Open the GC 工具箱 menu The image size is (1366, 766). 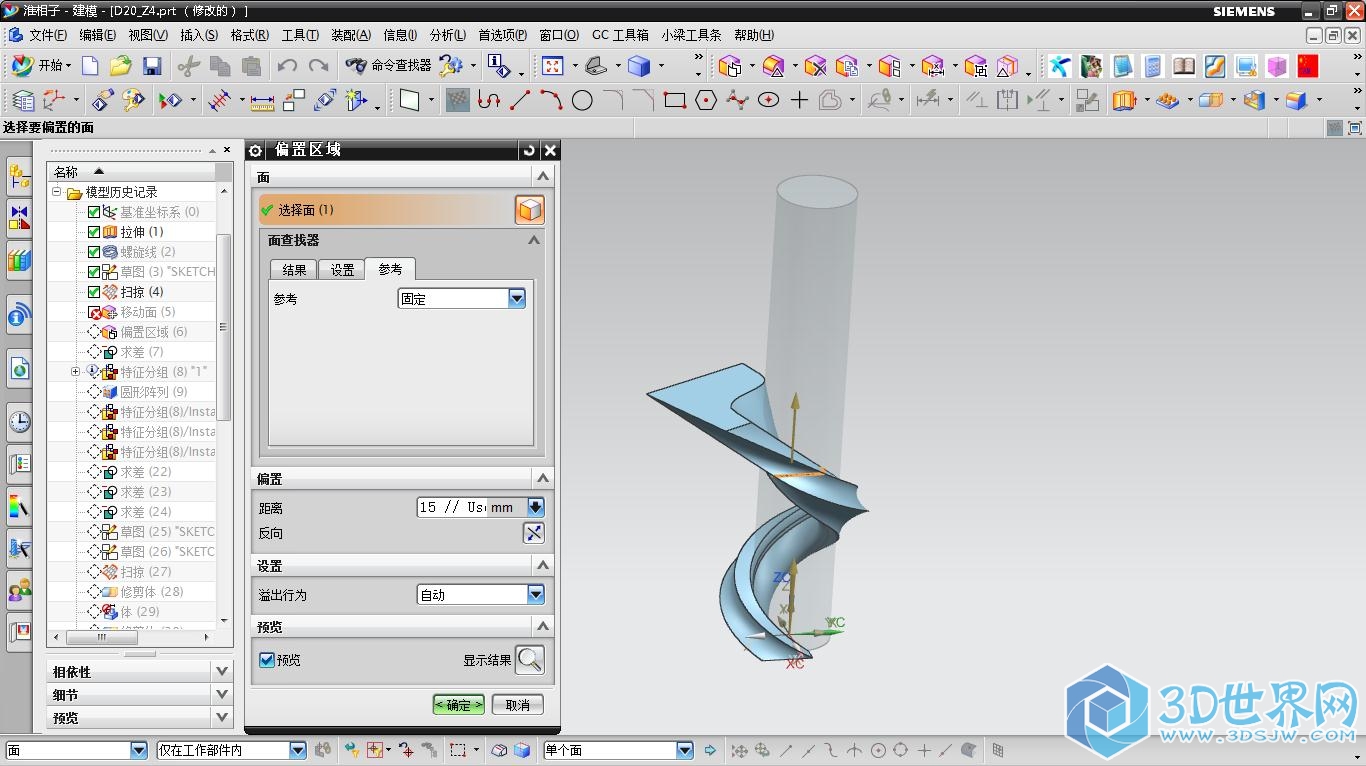620,35
